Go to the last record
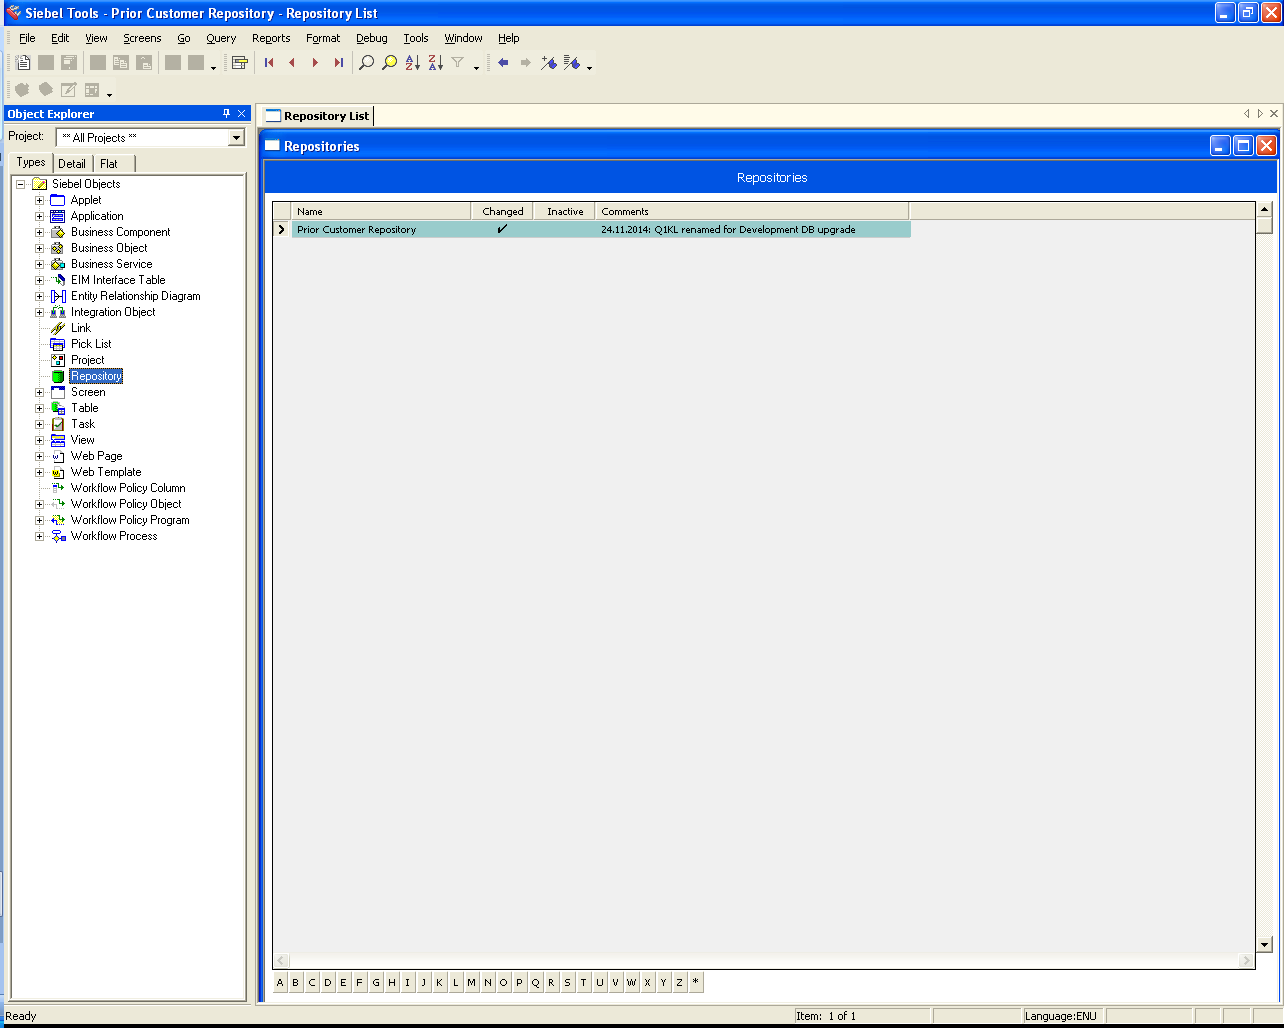 (x=339, y=63)
